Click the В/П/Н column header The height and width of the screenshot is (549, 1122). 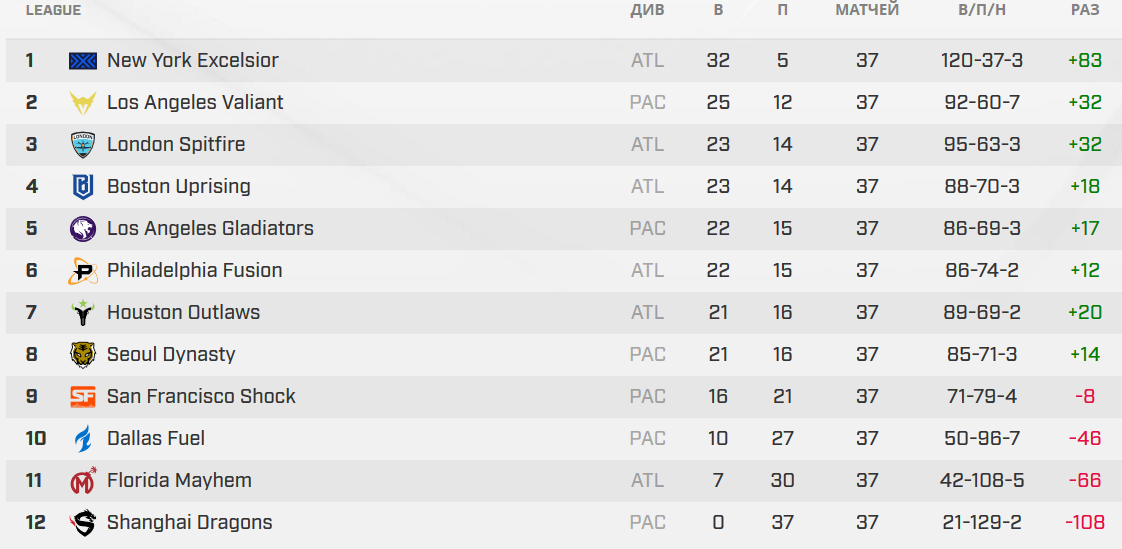(981, 11)
